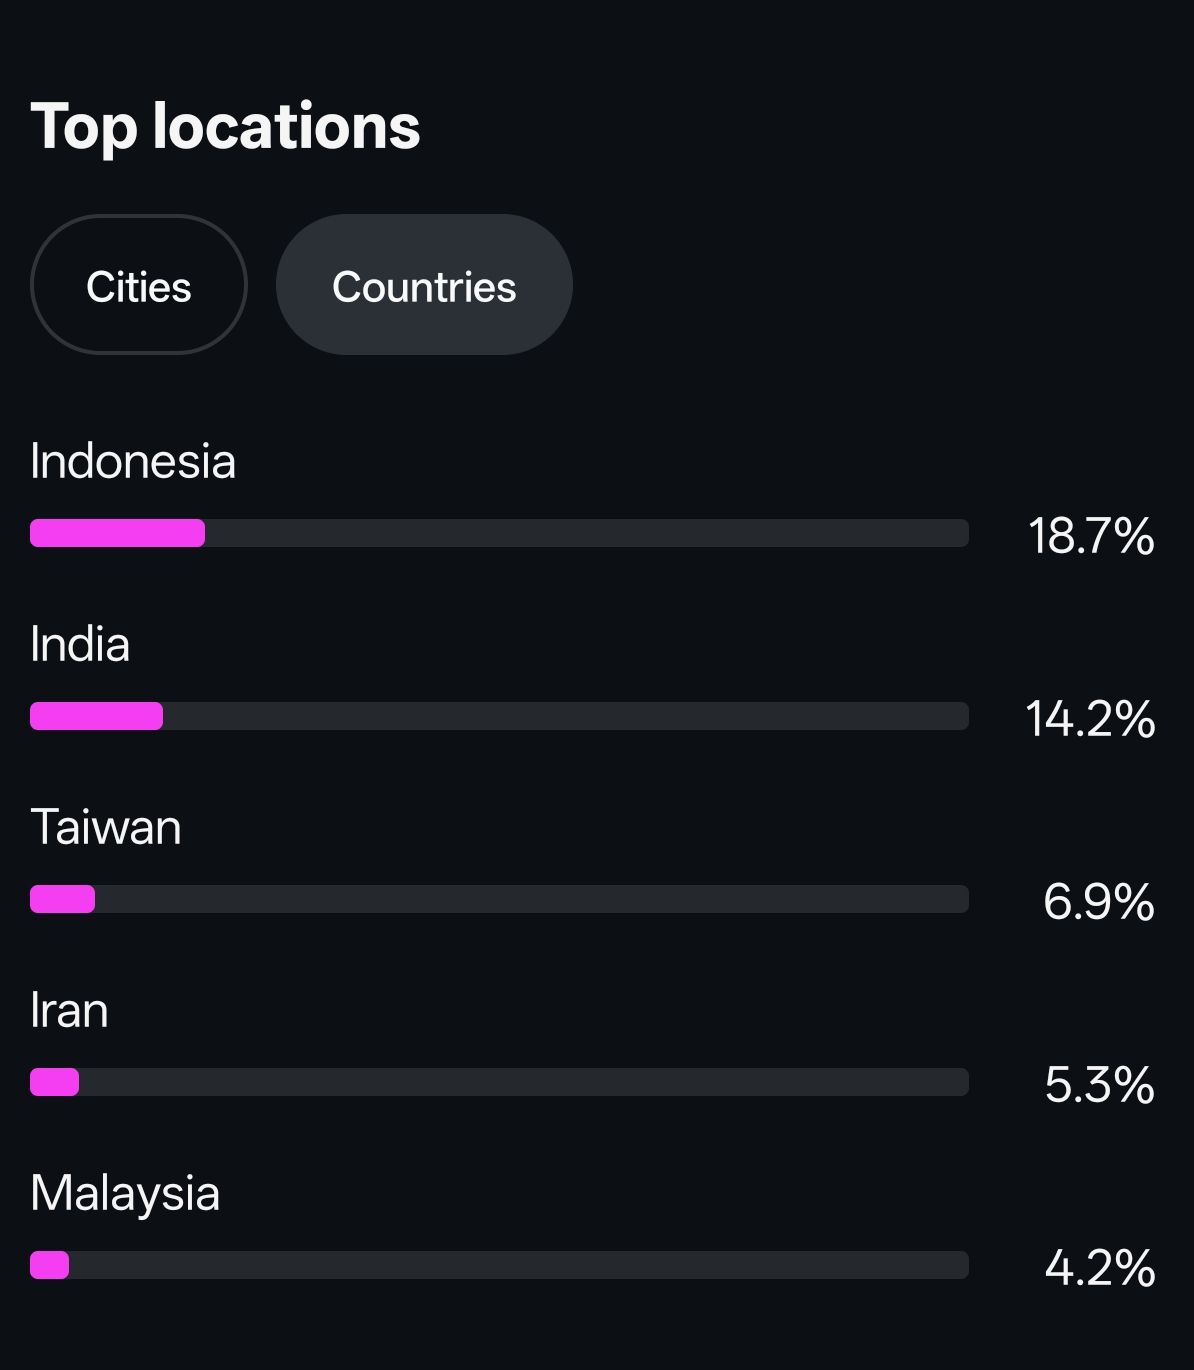
Task: Click the Indonesia country label
Action: (x=133, y=461)
